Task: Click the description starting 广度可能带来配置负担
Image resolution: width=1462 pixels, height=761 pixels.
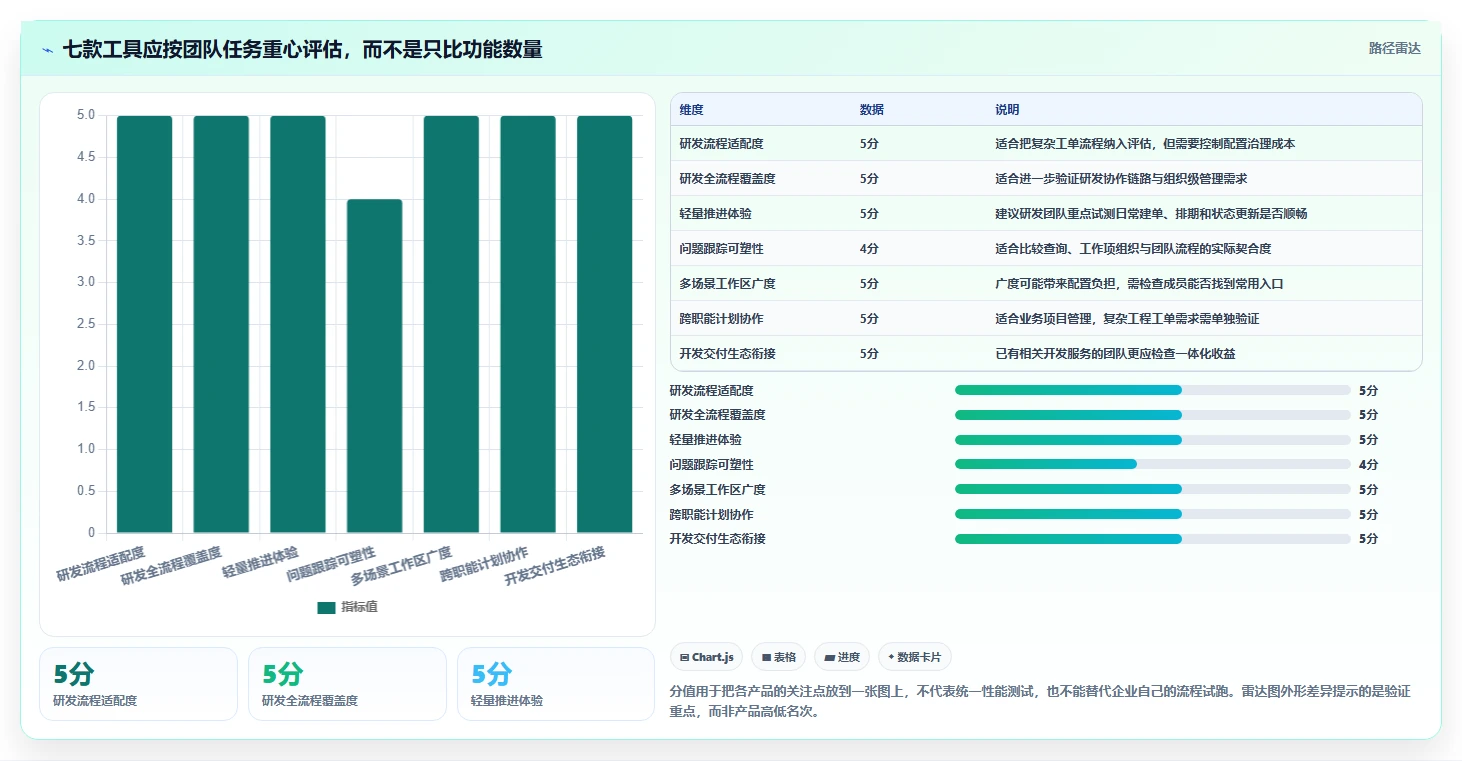Action: coord(1139,284)
